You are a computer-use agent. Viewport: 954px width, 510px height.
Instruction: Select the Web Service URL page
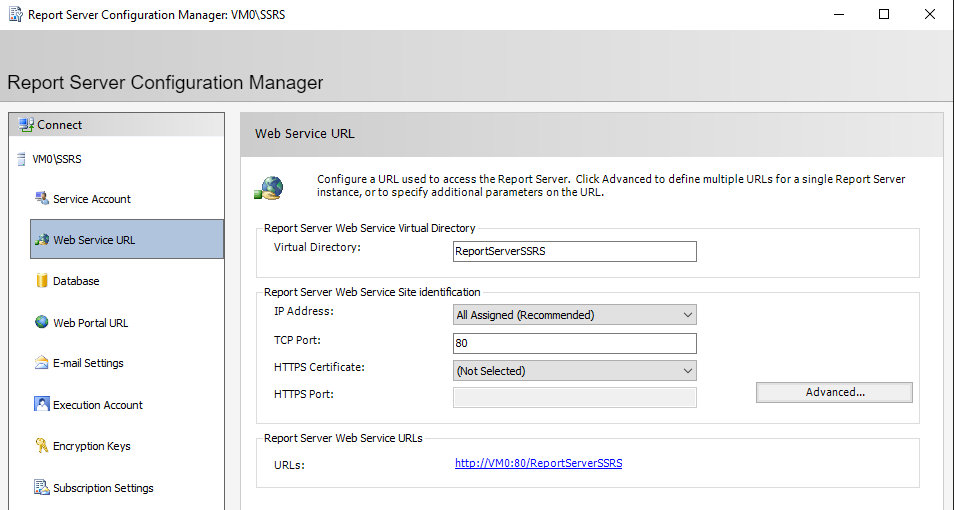(x=127, y=239)
